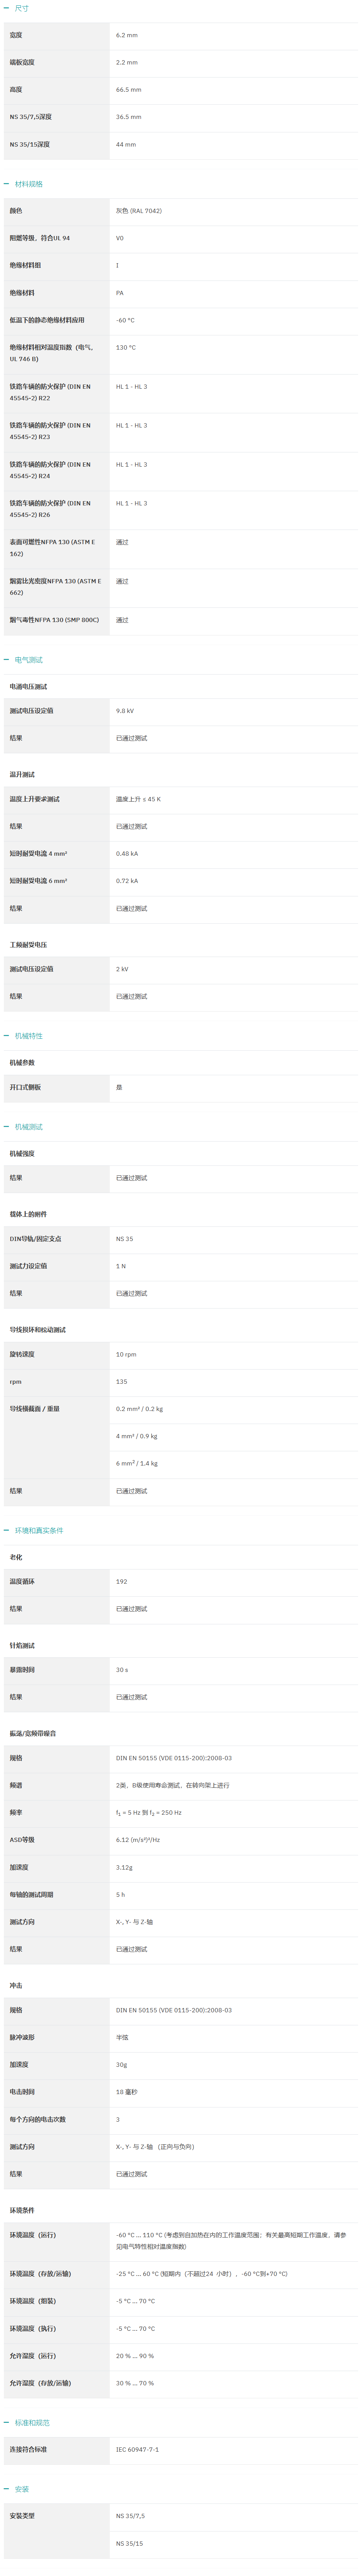Select the f₁ = 5 Hz frequency value
Image resolution: width=360 pixels, height=2576 pixels.
149,1813
